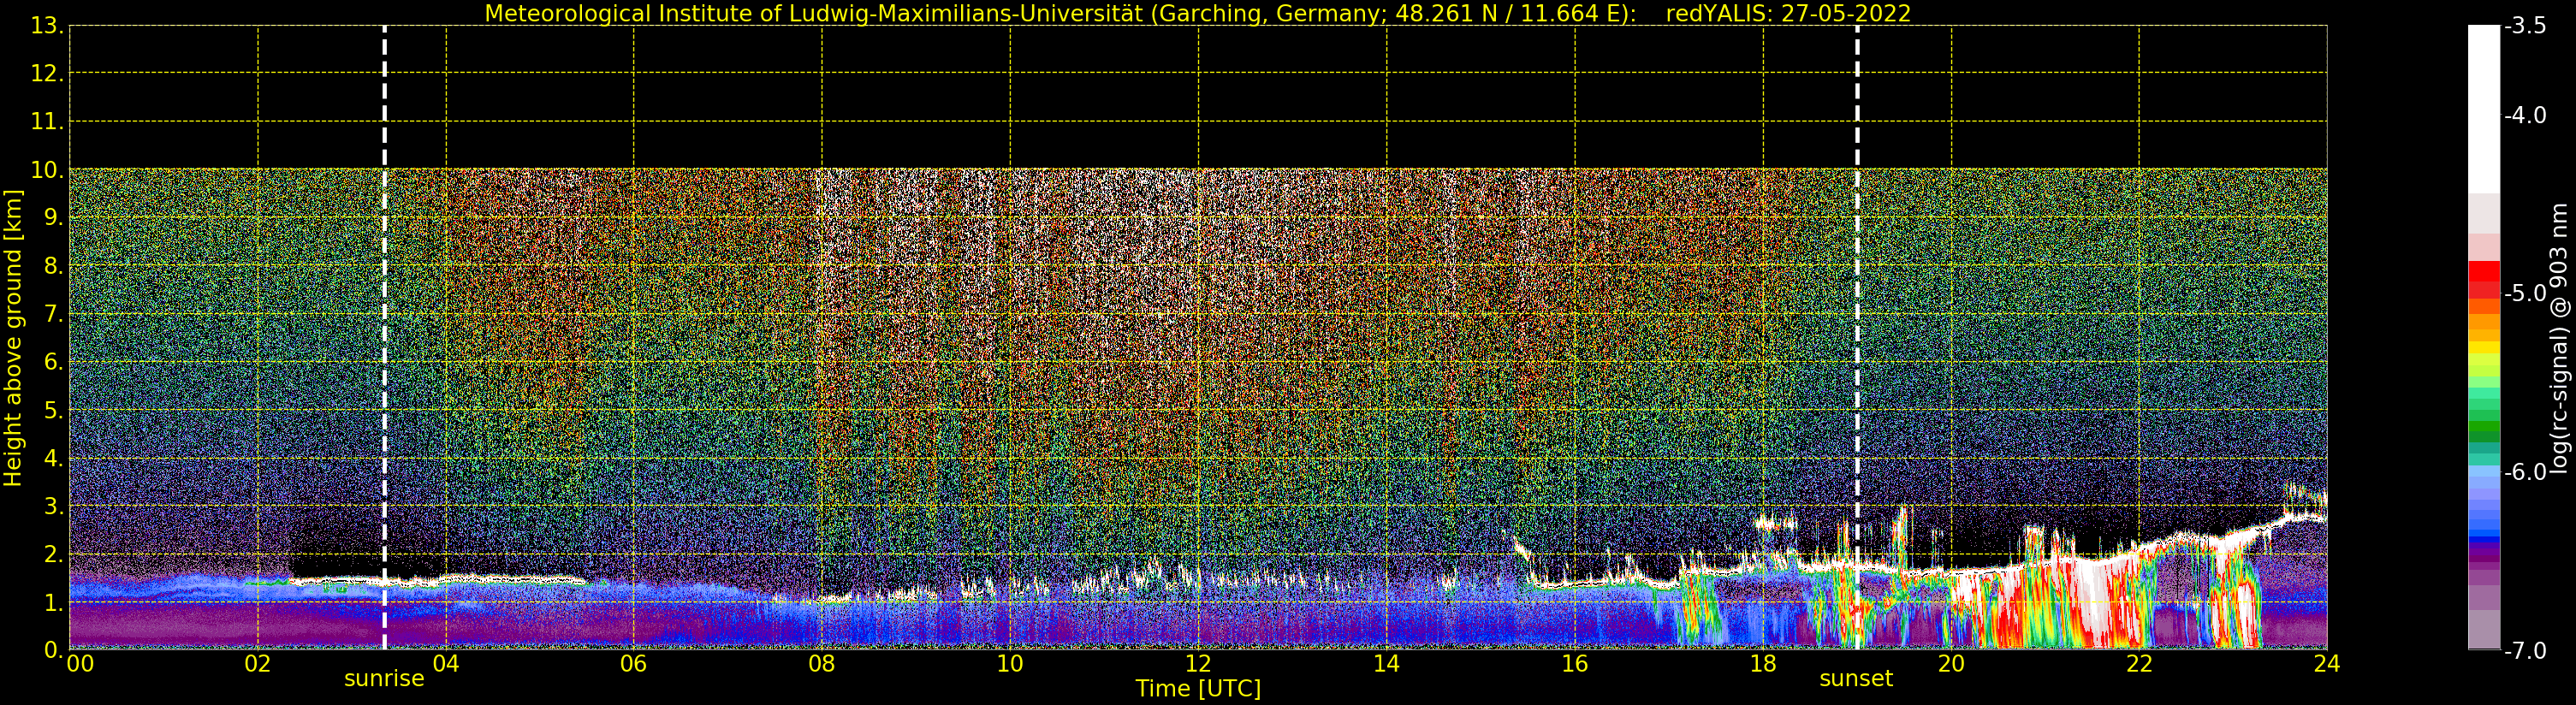Click time tick label '16'

1574,664
